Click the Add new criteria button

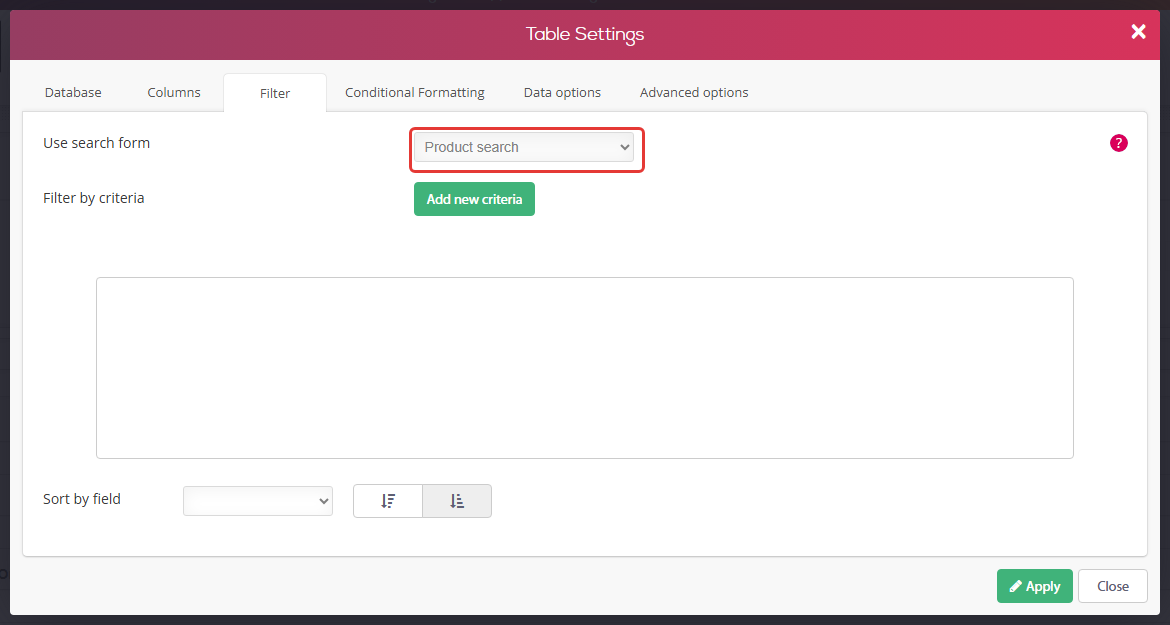(475, 199)
